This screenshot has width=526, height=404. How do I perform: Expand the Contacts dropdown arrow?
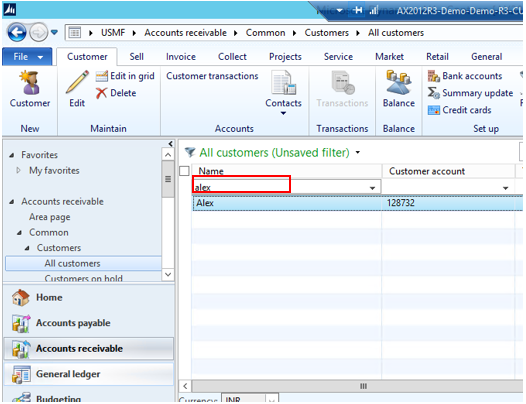click(x=283, y=113)
